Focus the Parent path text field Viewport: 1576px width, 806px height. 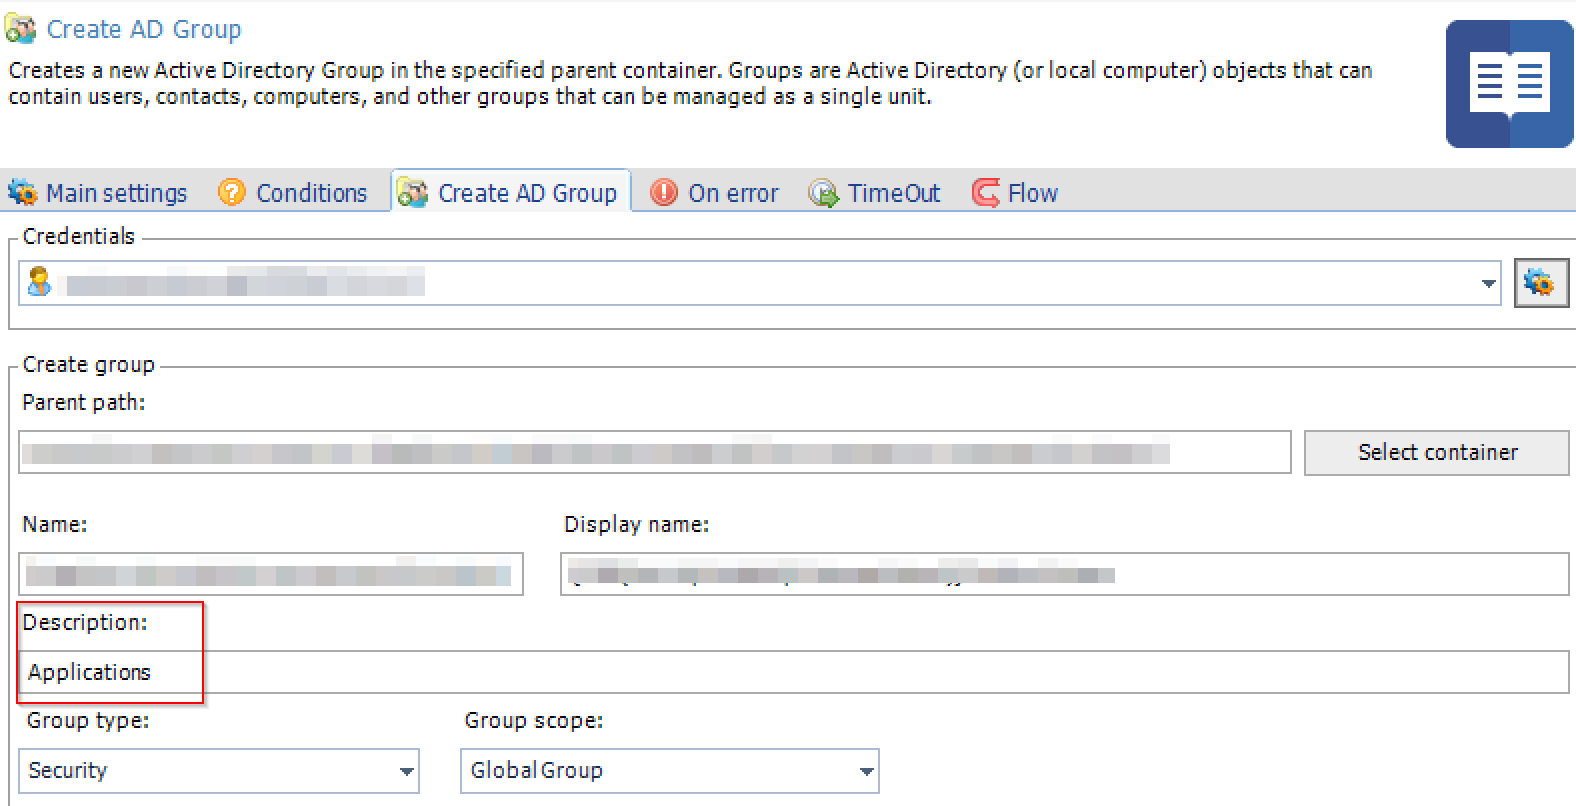click(x=655, y=453)
